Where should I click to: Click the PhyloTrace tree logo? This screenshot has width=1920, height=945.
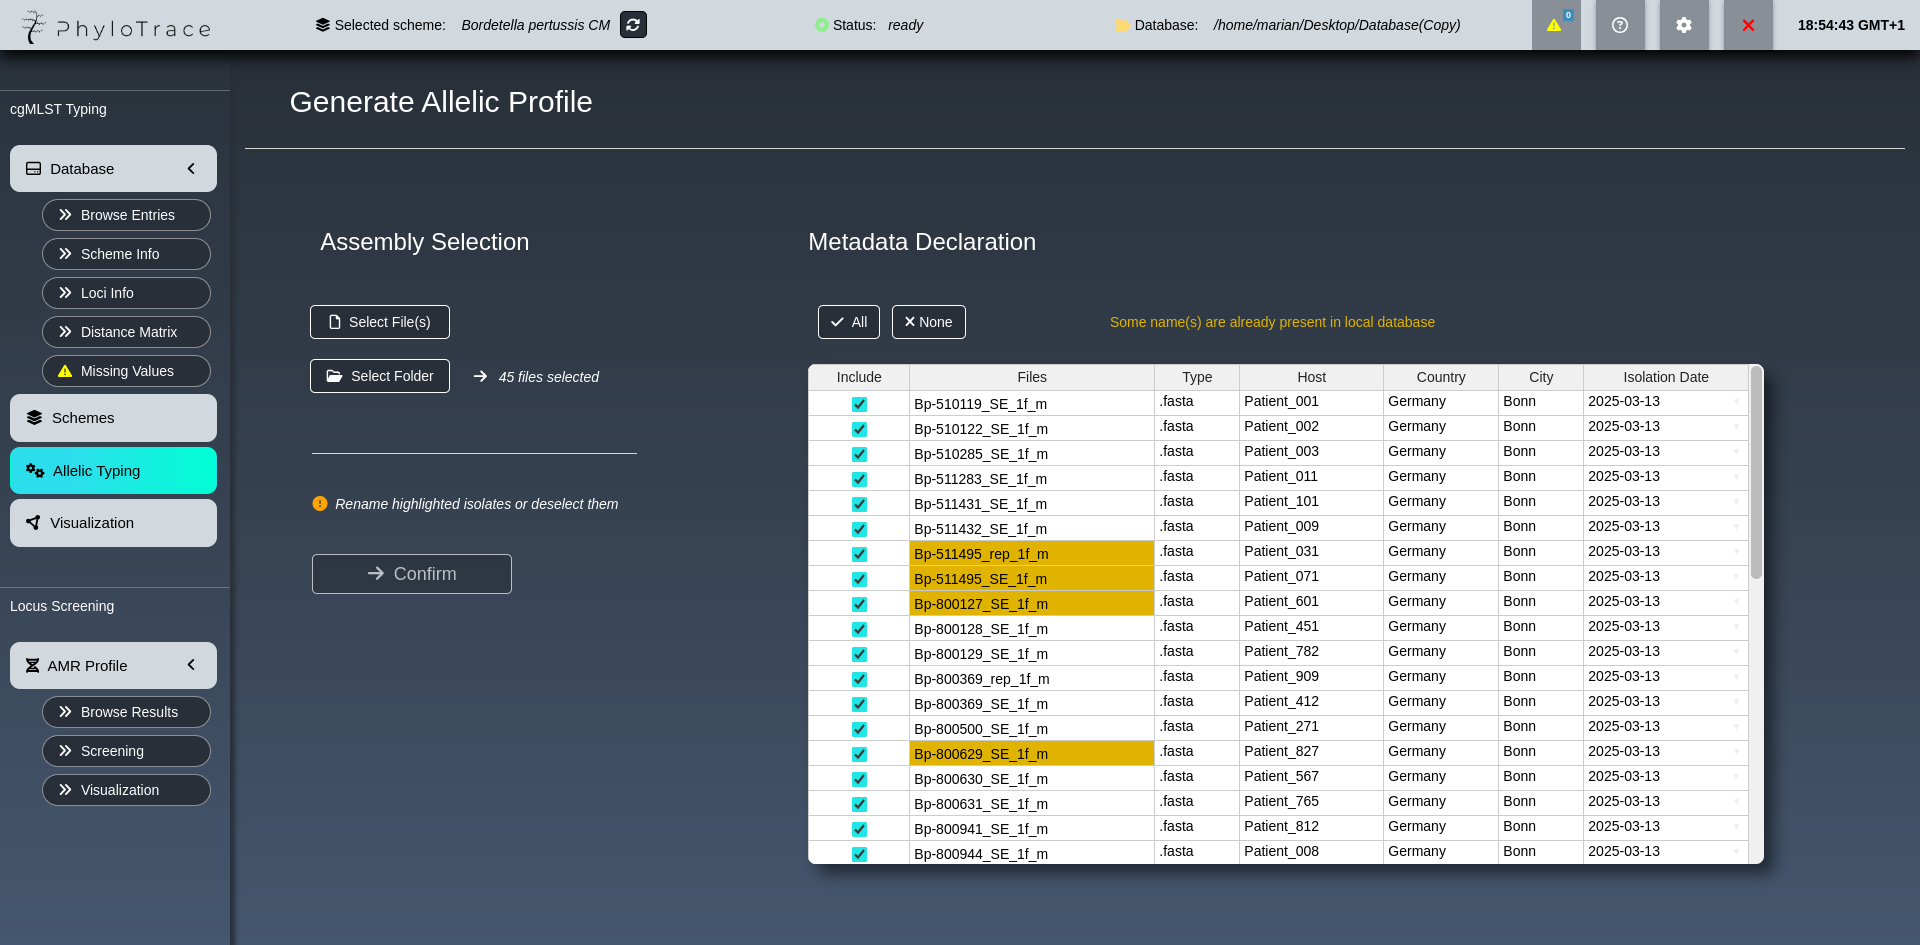point(34,27)
